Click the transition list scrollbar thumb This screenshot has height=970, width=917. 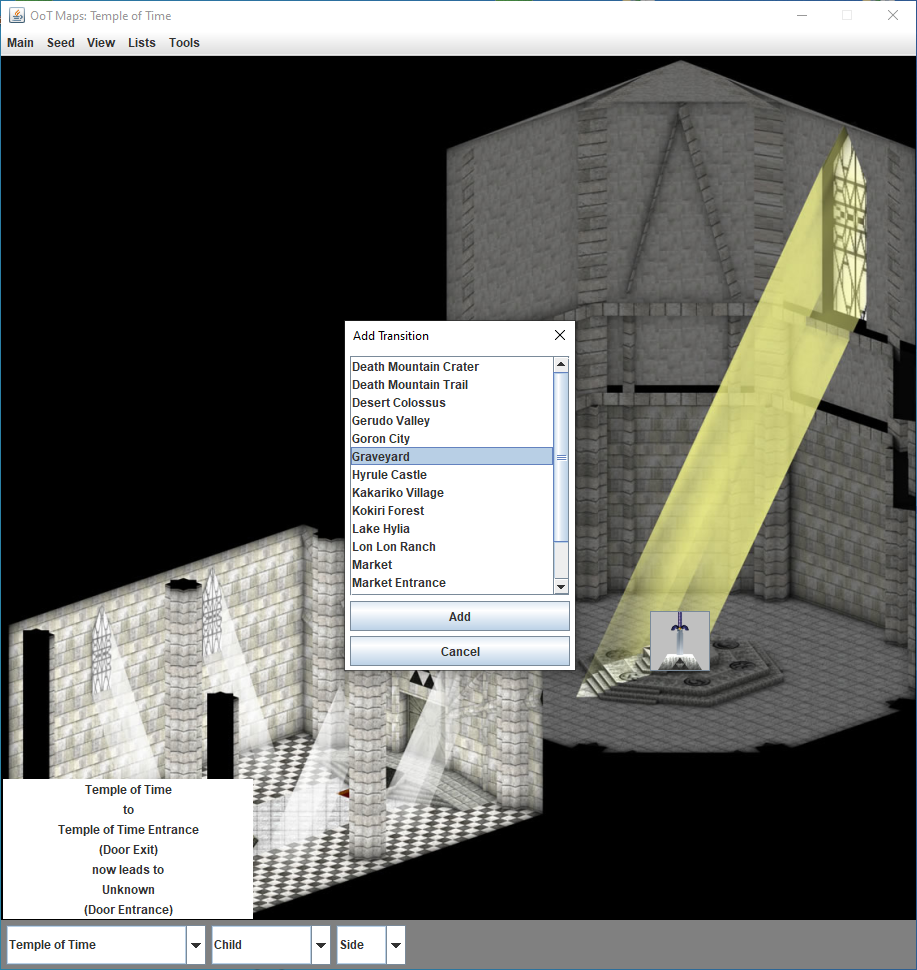(x=561, y=457)
